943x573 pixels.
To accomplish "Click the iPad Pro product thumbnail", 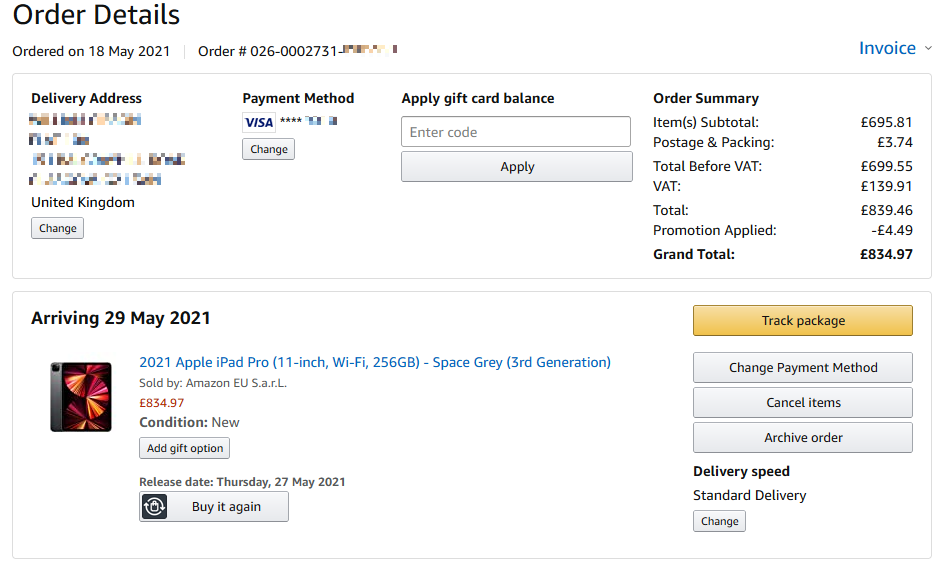I will click(81, 397).
